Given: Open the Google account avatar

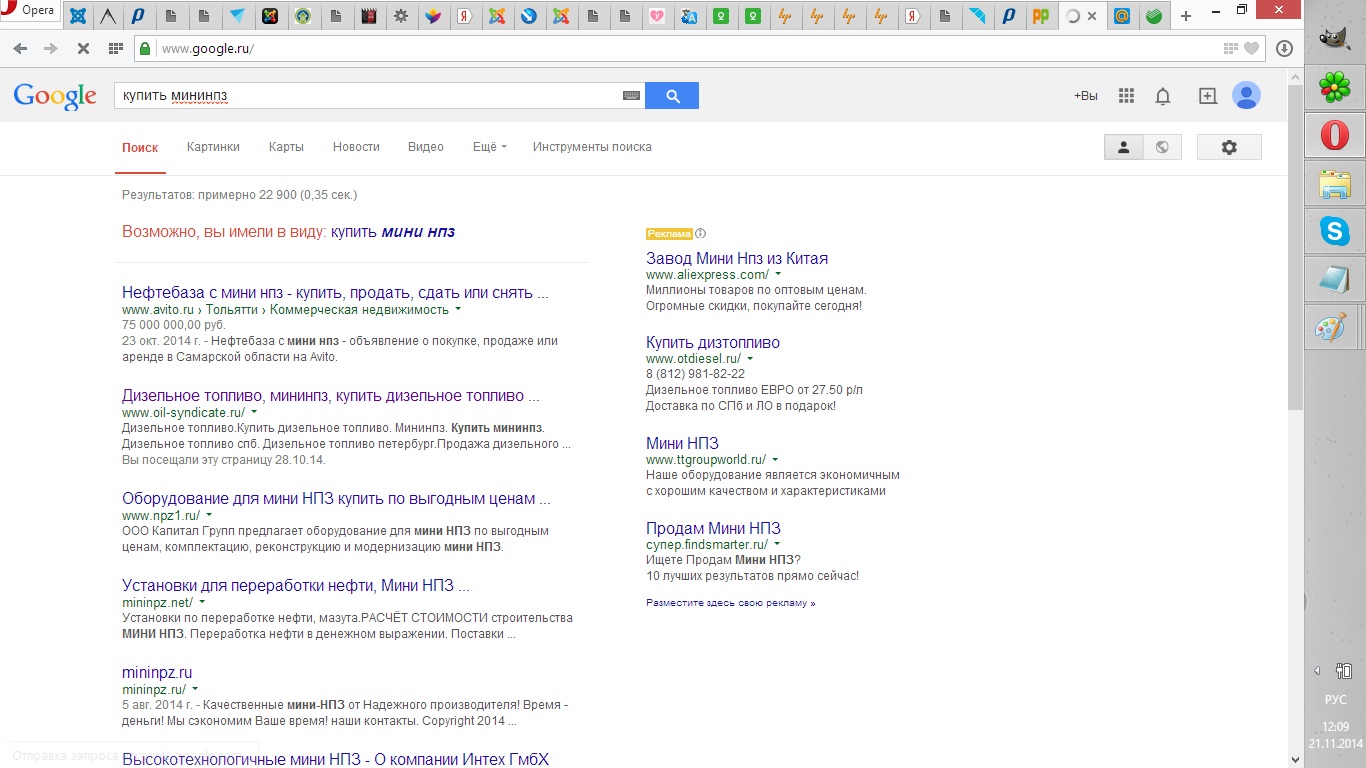Looking at the screenshot, I should [x=1246, y=96].
